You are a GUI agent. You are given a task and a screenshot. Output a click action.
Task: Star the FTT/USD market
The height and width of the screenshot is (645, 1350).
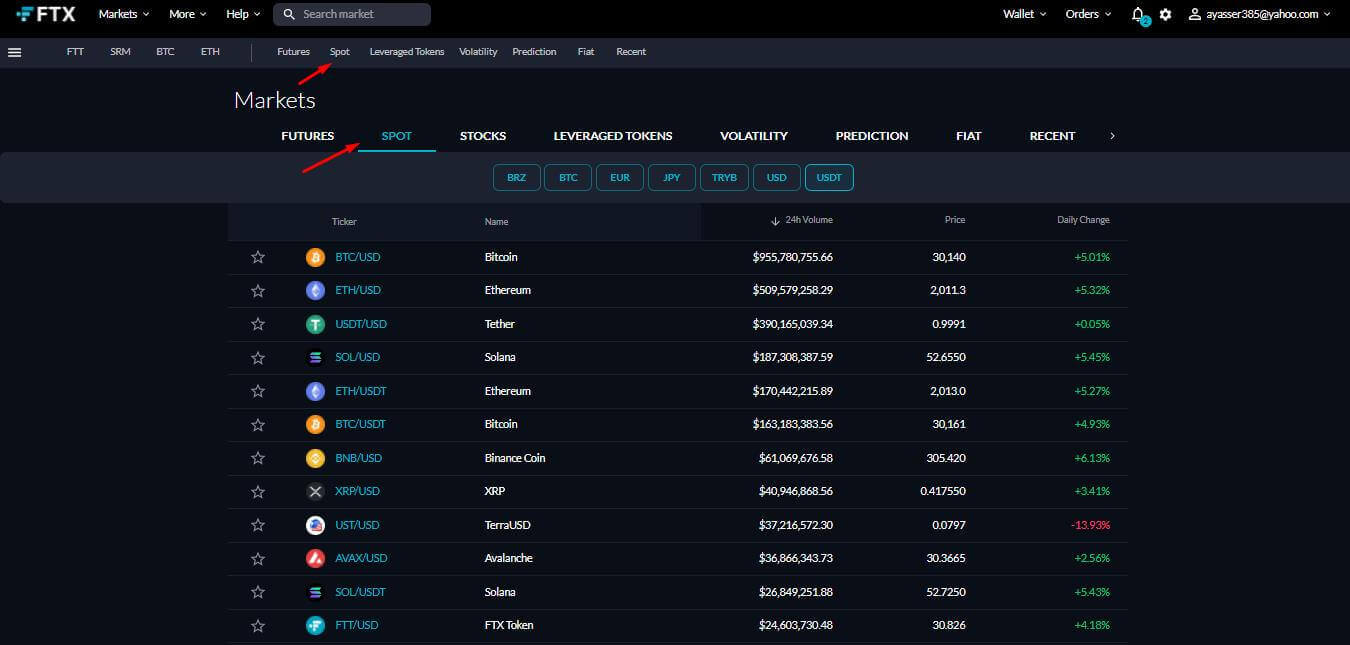click(258, 625)
